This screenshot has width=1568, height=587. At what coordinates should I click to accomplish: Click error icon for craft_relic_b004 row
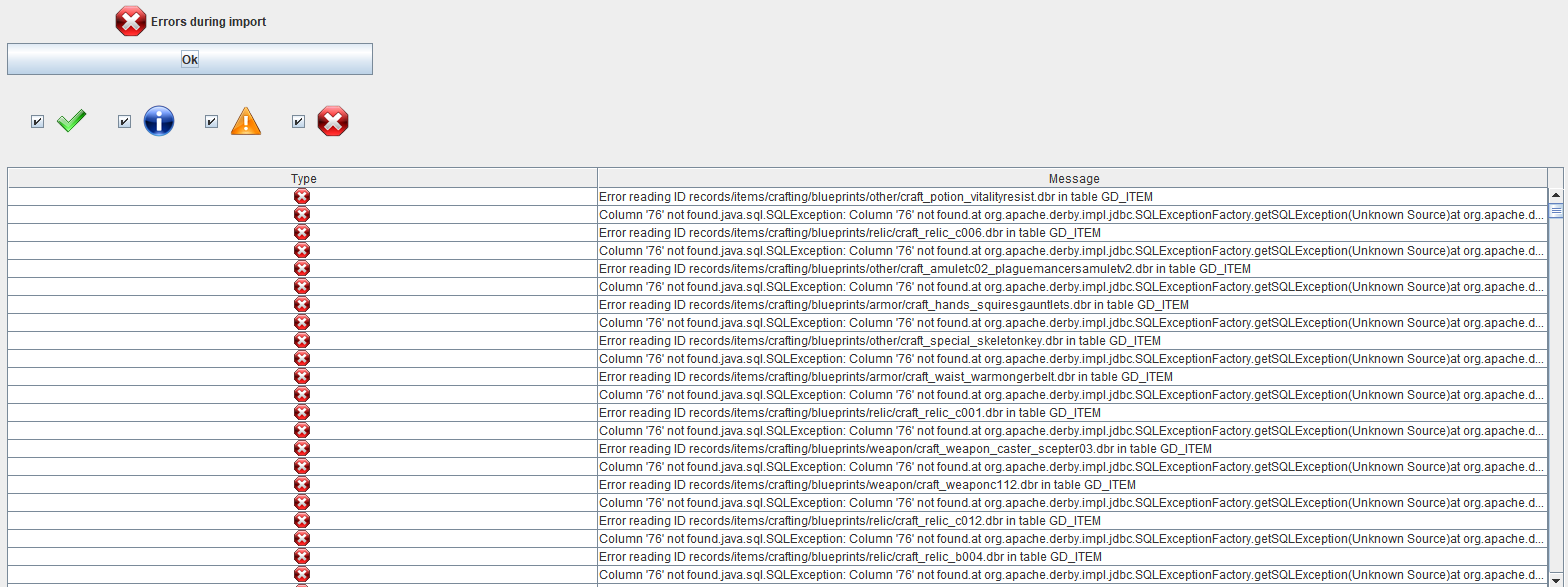[x=302, y=557]
